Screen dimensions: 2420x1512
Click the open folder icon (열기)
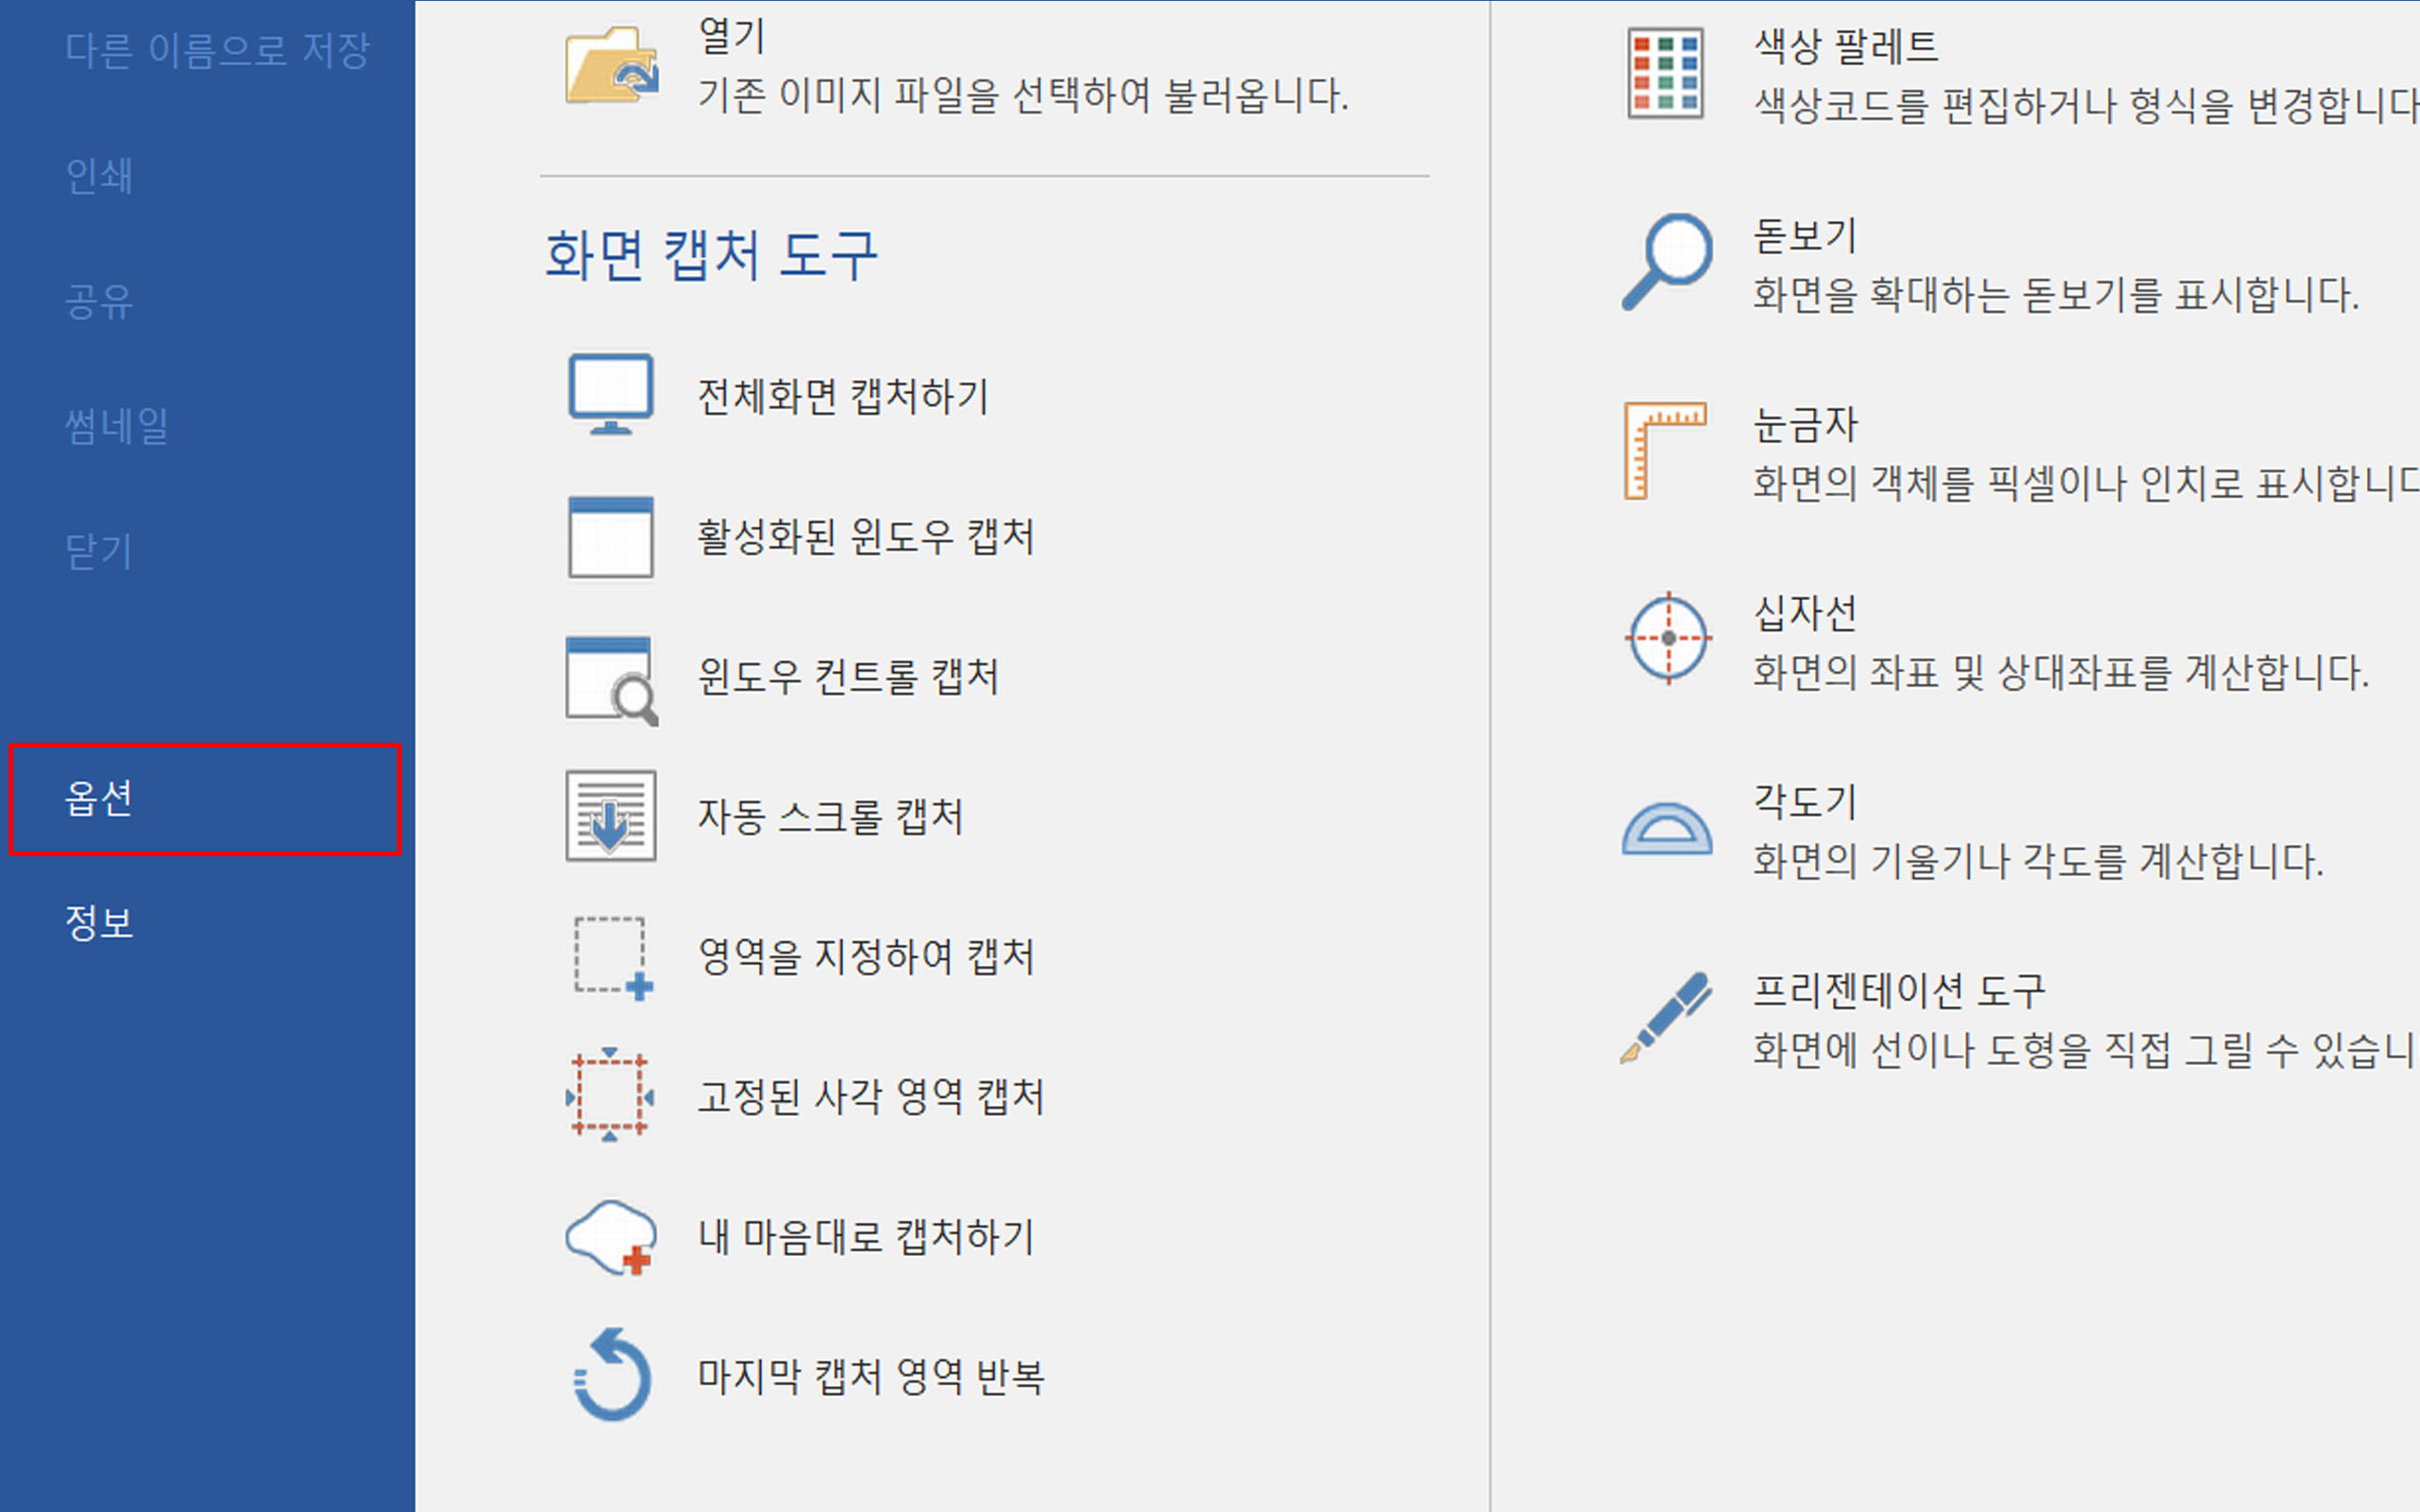pyautogui.click(x=611, y=66)
